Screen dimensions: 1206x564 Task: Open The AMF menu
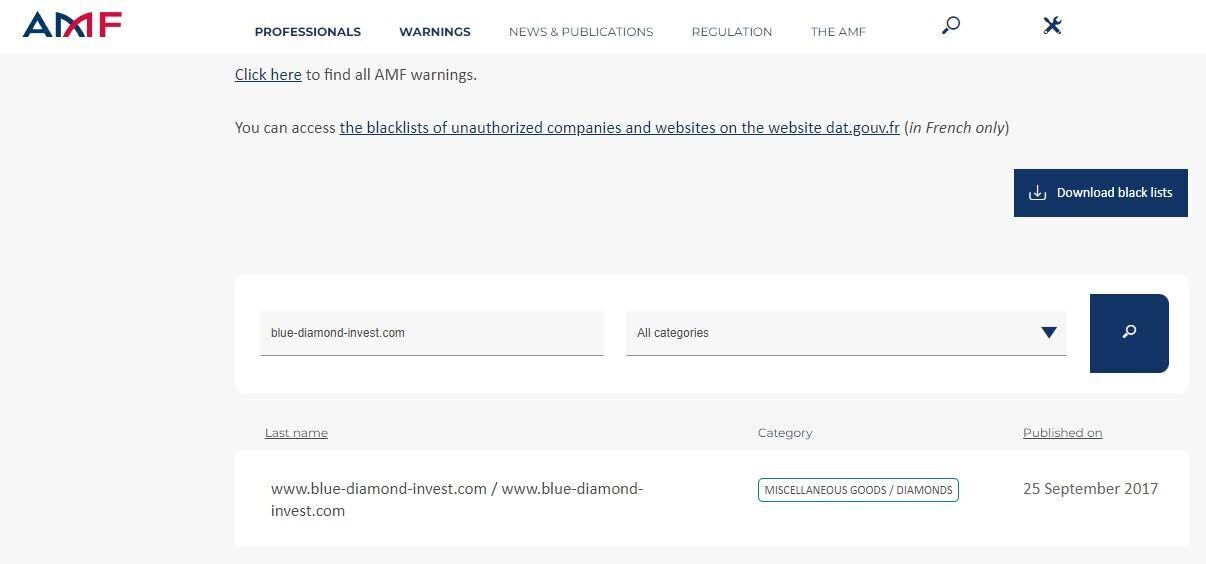click(x=838, y=32)
